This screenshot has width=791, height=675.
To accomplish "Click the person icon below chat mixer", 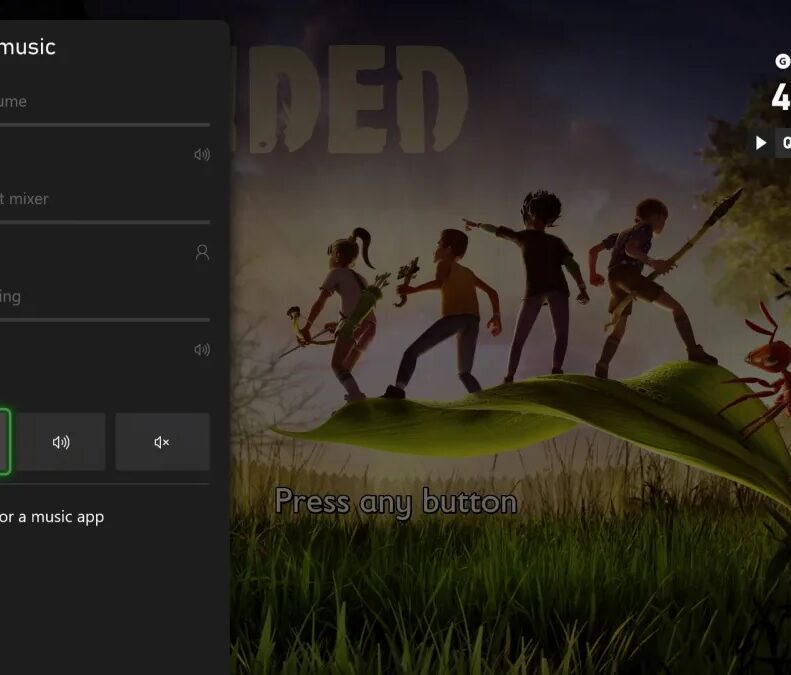I will 202,252.
